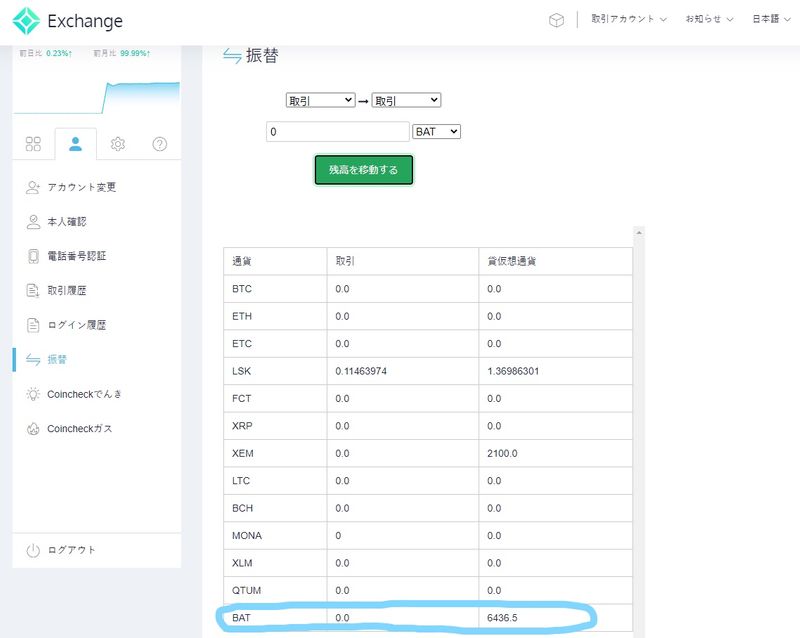
Task: Open the dashboard grid icon tab
Action: (33, 144)
